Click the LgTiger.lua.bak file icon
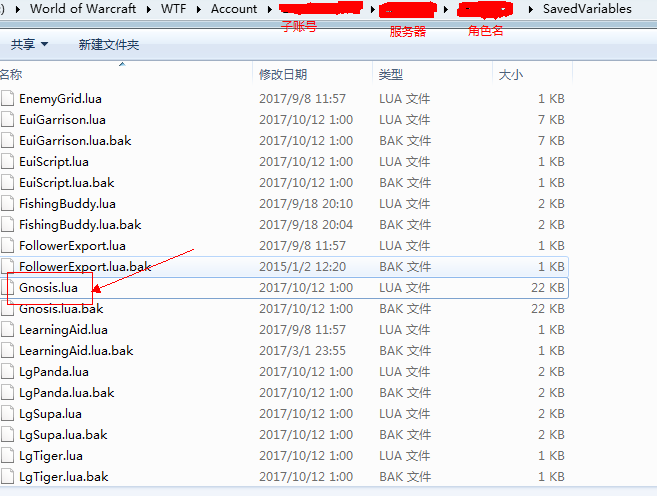The height and width of the screenshot is (496, 657). pos(7,476)
